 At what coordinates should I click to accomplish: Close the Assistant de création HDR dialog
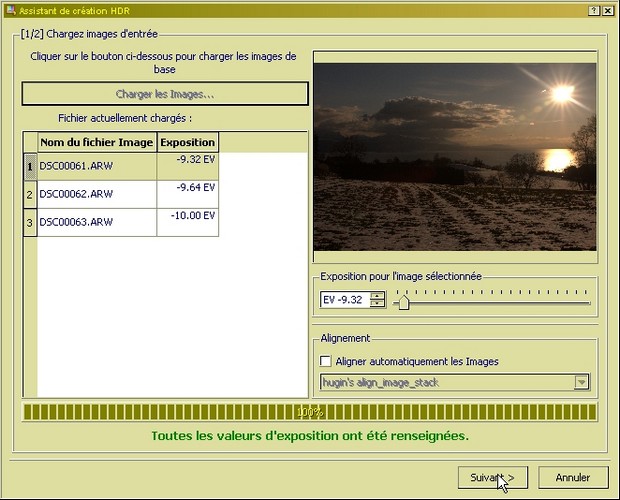point(609,9)
